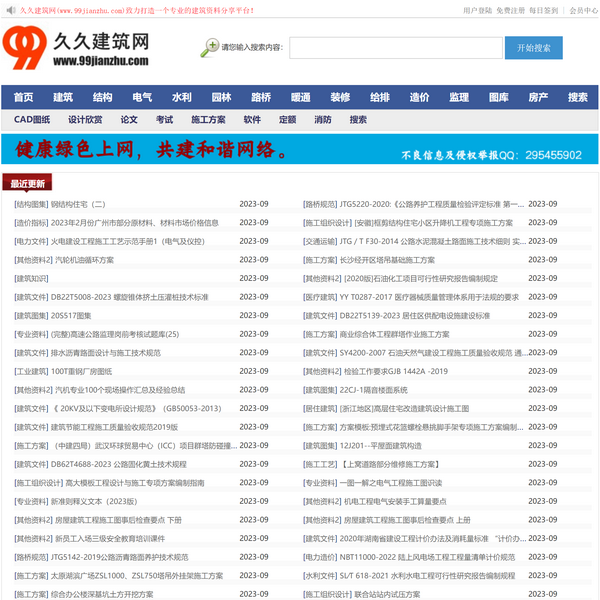Screen dimensions: 600x600
Task: Click the magnifier icon beside the search label
Action: 210,47
